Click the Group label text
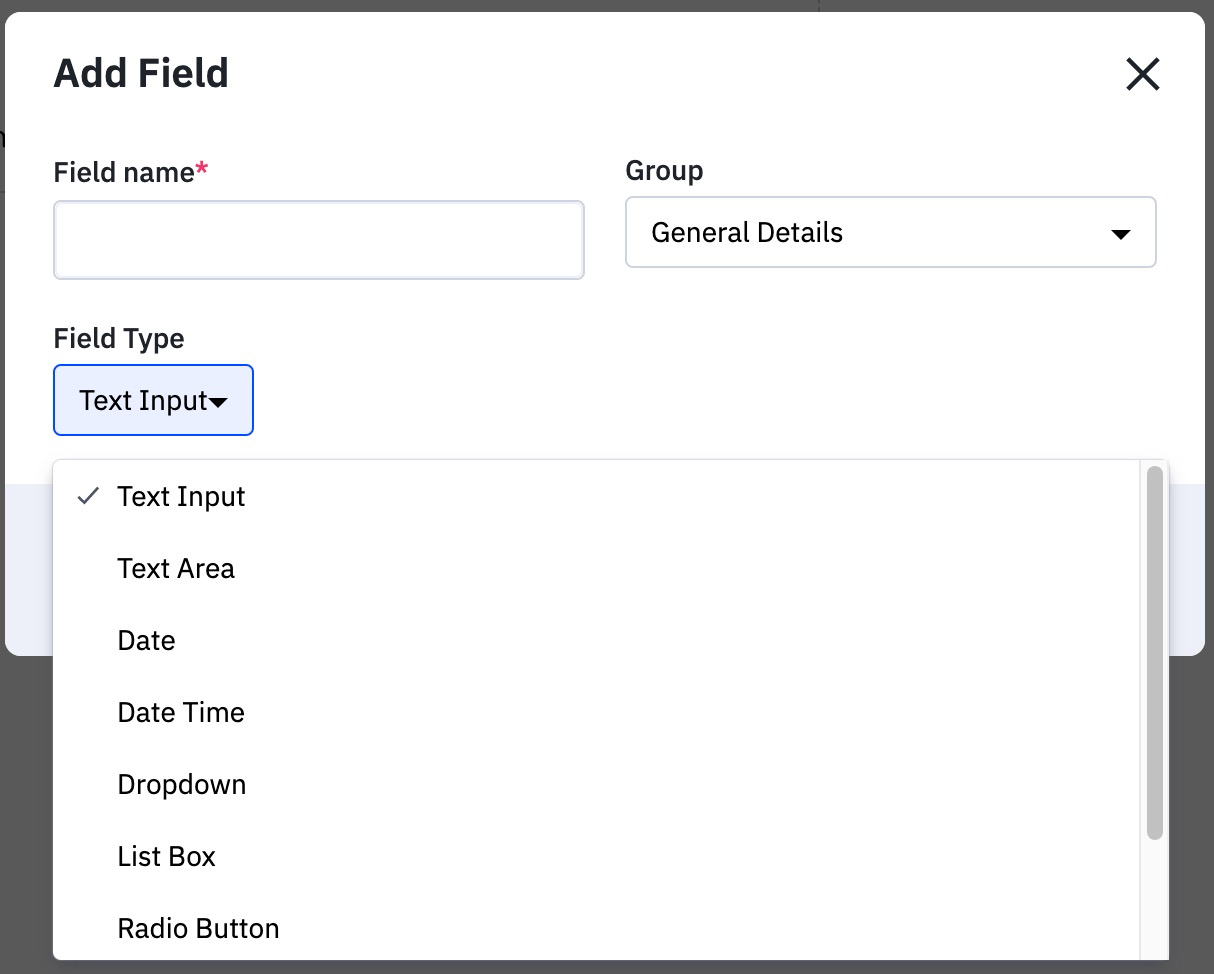 [664, 171]
